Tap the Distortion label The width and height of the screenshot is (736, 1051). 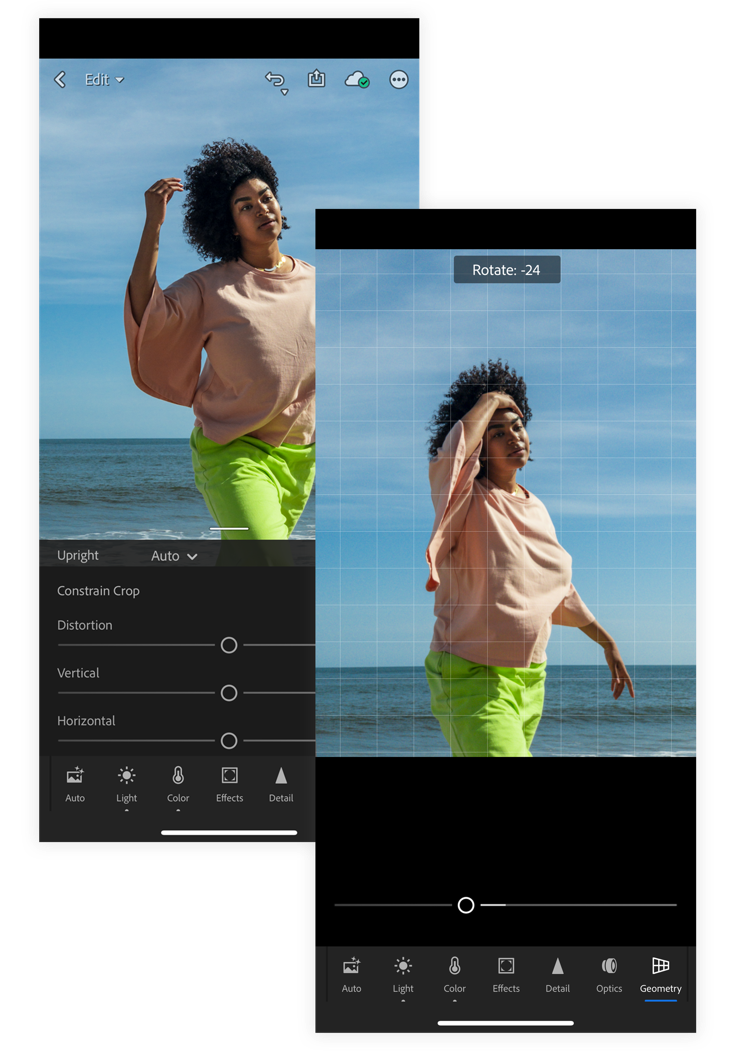coord(84,625)
